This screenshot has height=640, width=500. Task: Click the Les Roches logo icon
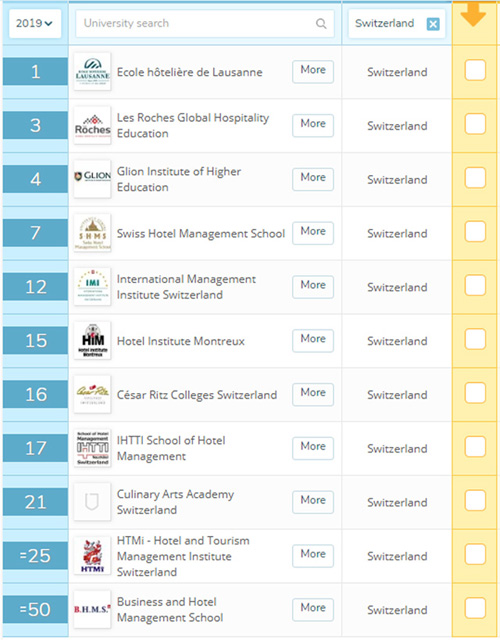[92, 125]
